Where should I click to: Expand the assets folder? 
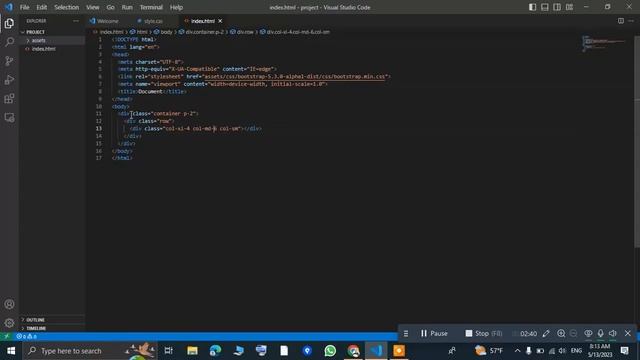click(x=52, y=40)
